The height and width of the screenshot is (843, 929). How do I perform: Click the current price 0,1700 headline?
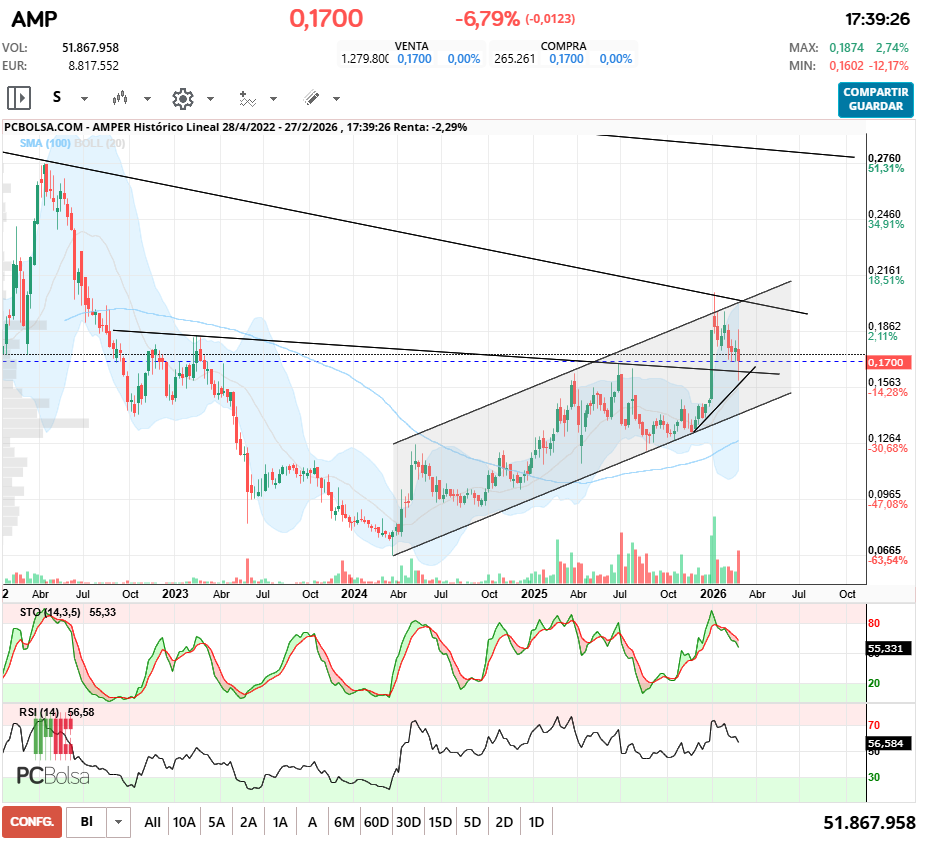tap(326, 18)
